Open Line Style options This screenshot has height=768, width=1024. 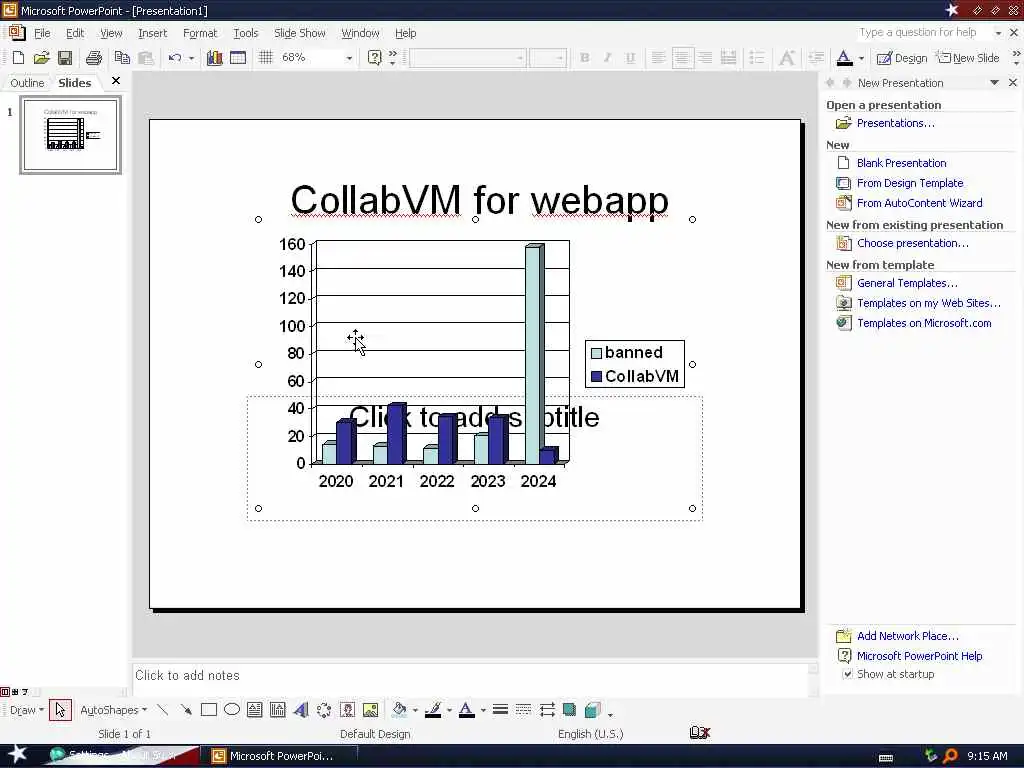[x=500, y=710]
